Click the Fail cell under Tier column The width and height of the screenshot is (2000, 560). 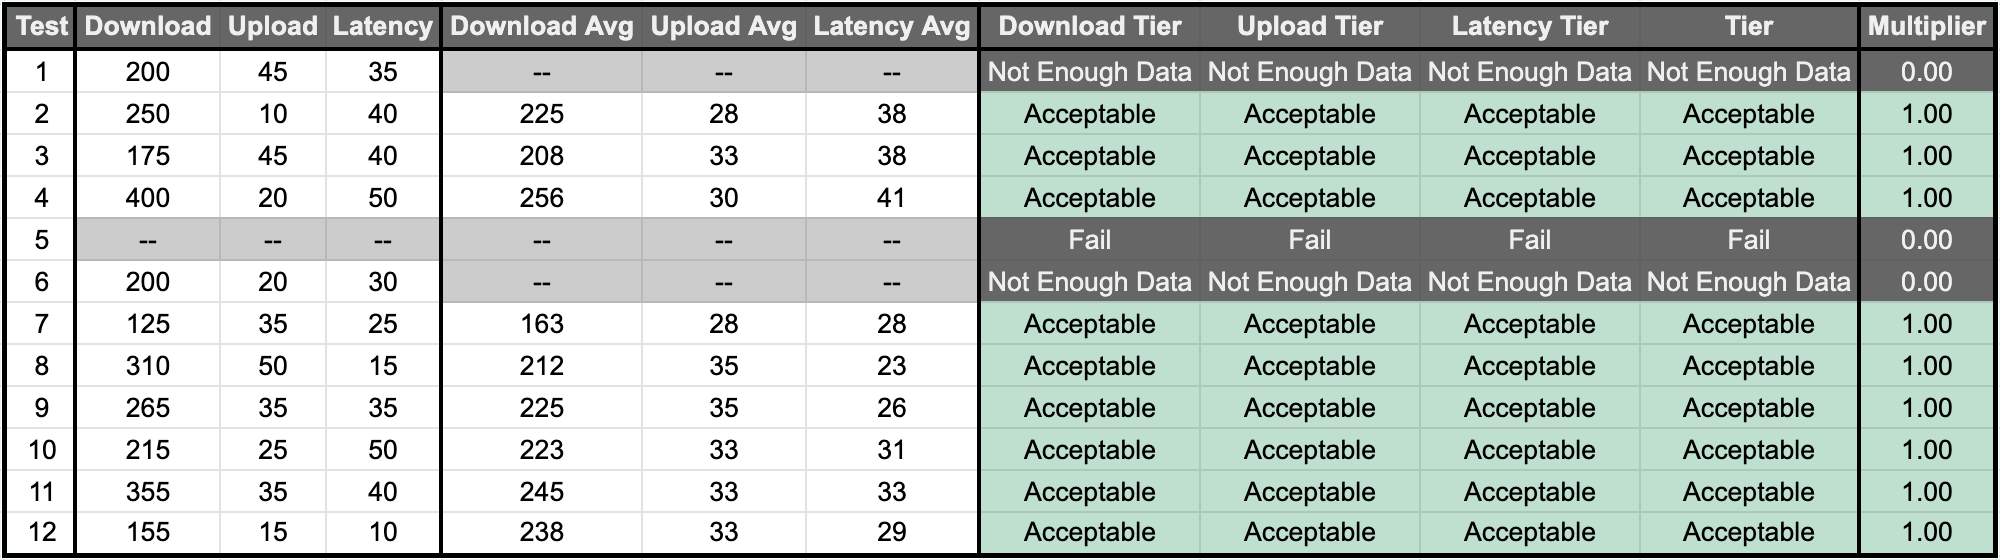pos(1748,240)
